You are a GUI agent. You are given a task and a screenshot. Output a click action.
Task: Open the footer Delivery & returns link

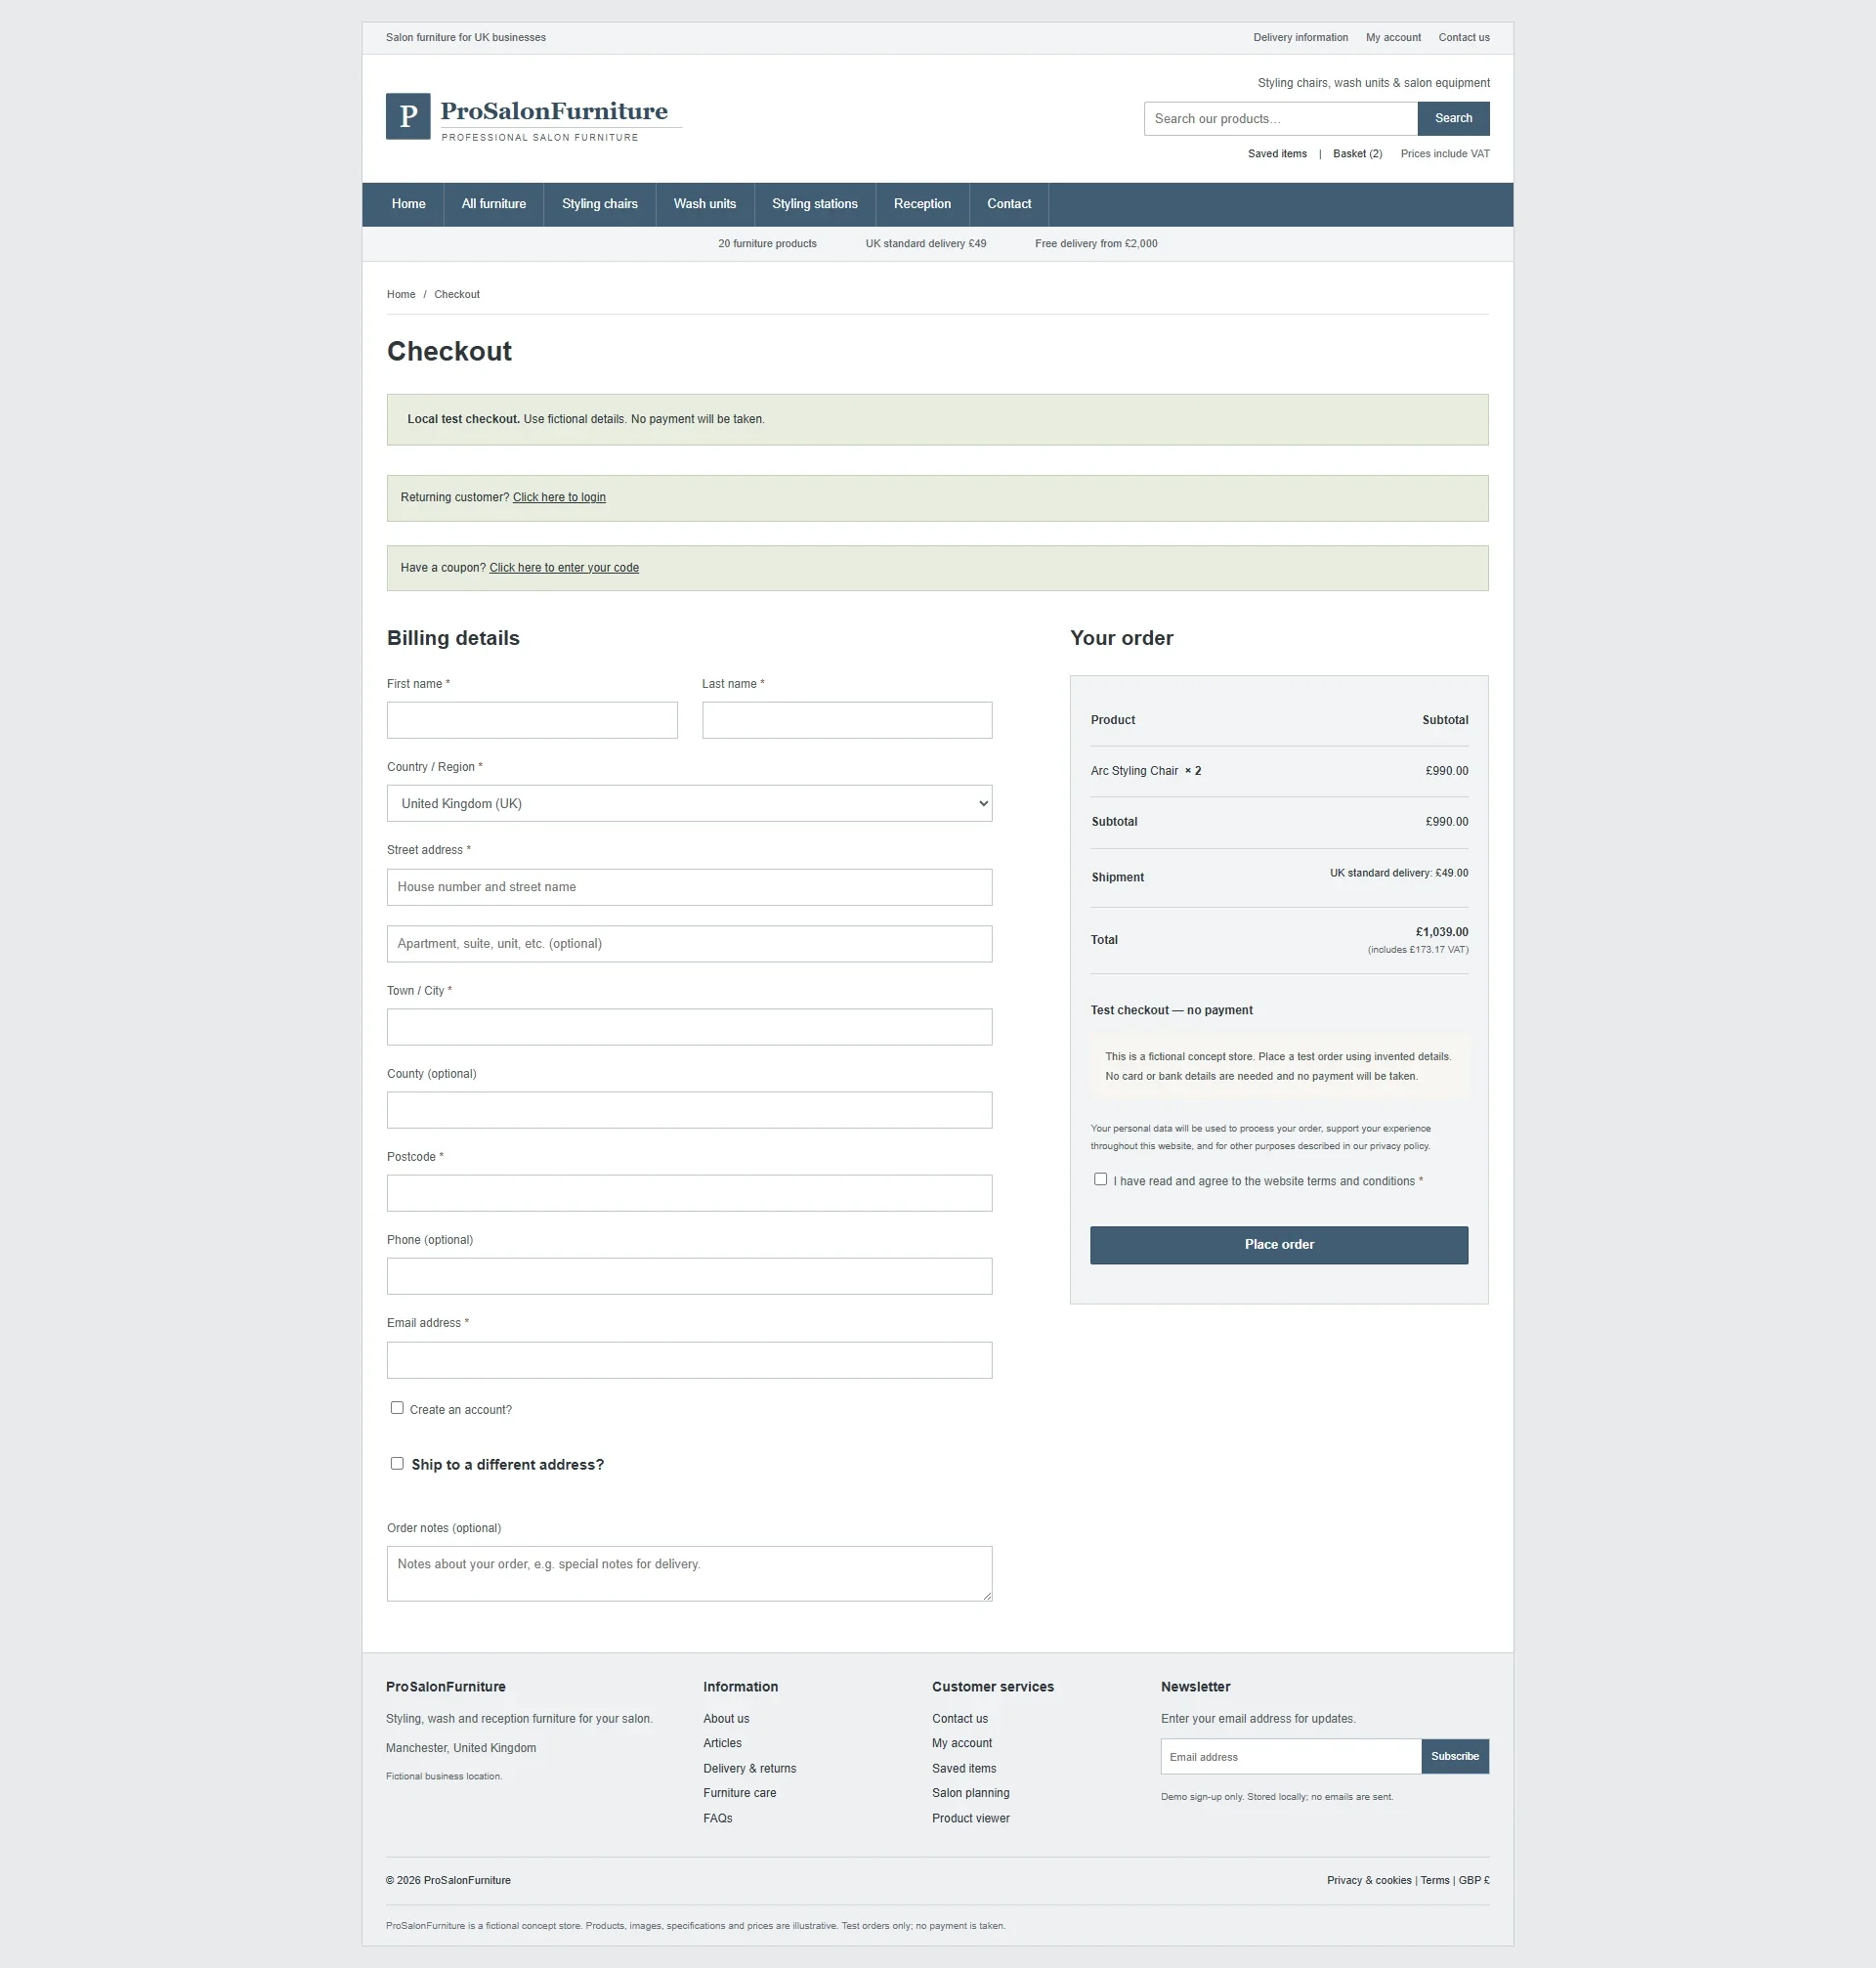(749, 1768)
